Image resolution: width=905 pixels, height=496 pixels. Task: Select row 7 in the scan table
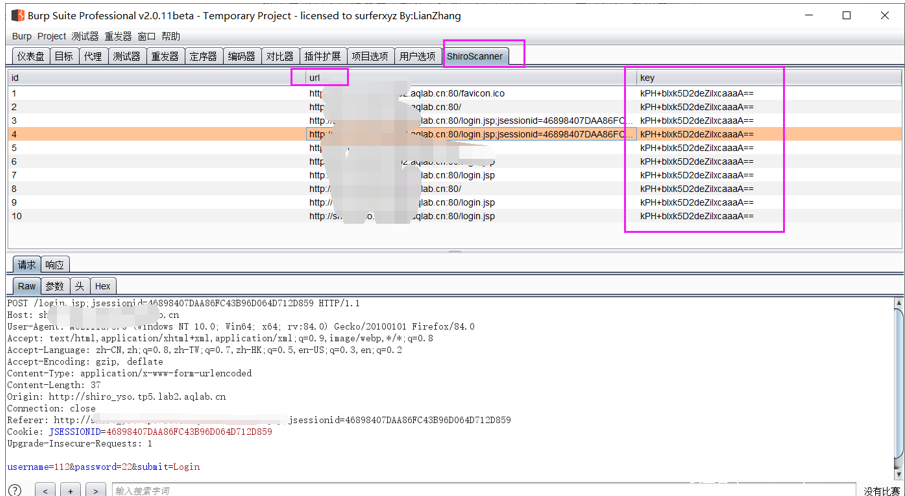(x=300, y=175)
